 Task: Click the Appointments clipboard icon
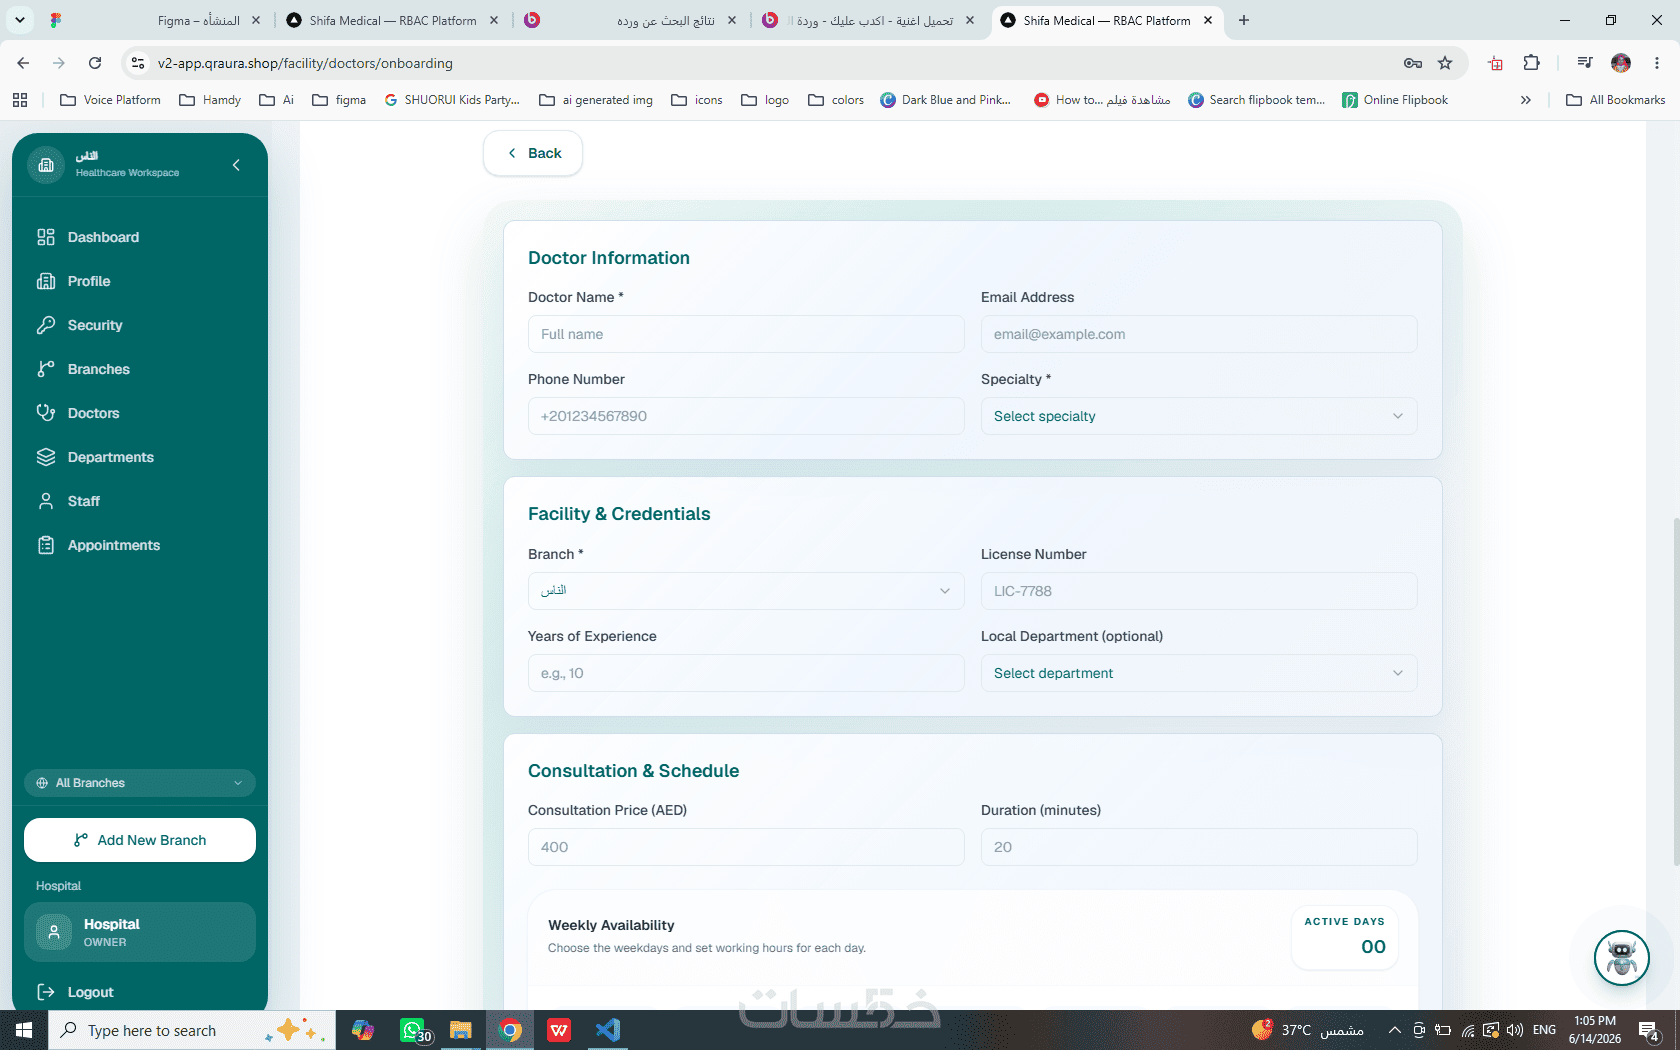click(x=46, y=545)
